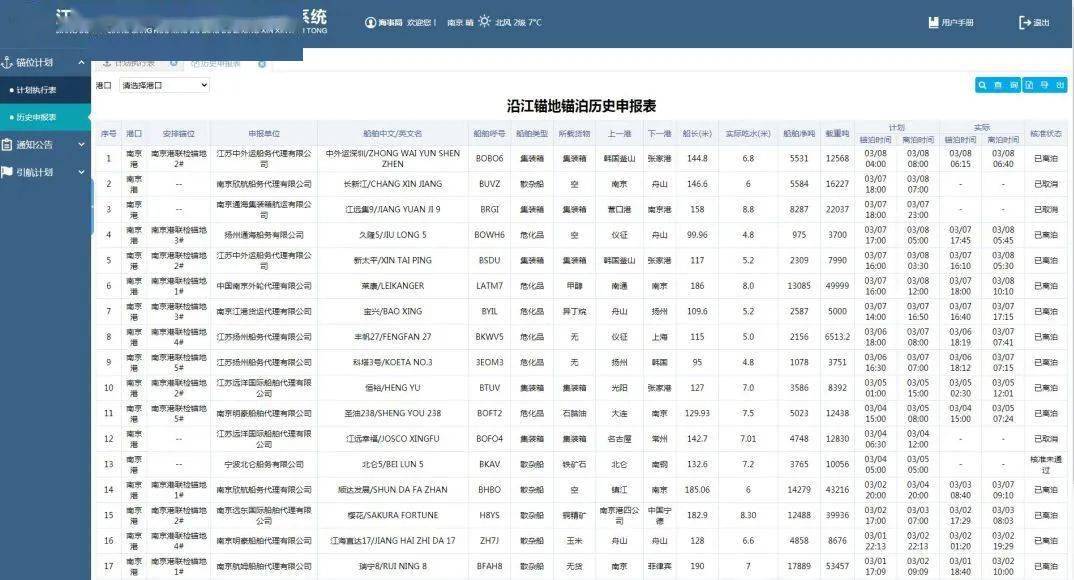
Task: Click the anchor icon on 计划执行表 tab
Action: [107, 62]
